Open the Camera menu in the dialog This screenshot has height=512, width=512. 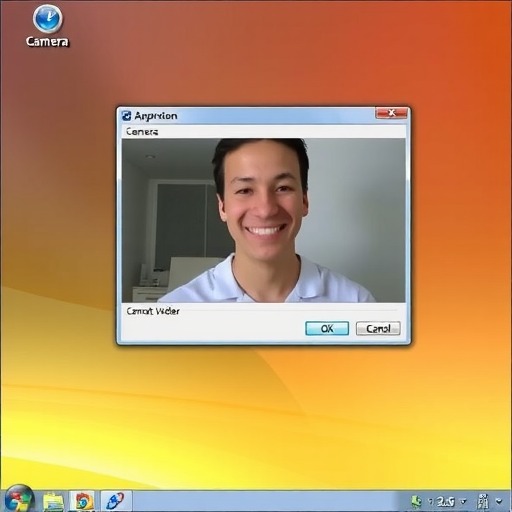(x=142, y=132)
